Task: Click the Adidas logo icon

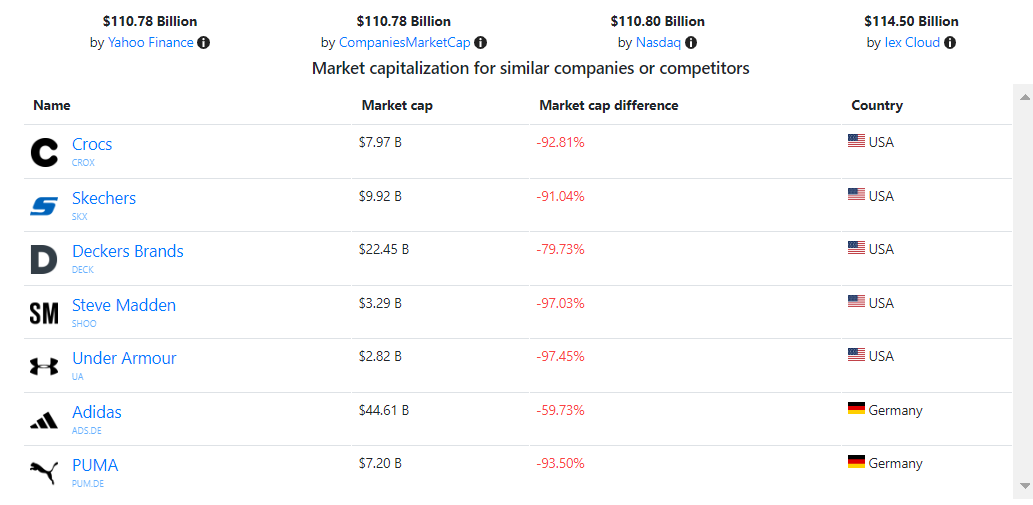Action: (44, 420)
